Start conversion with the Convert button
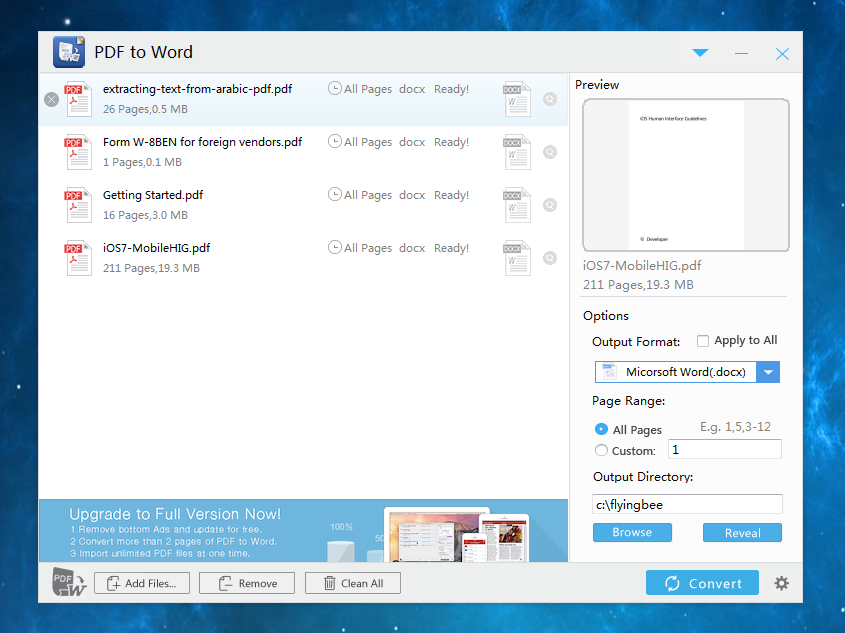The height and width of the screenshot is (633, 845). pos(702,583)
